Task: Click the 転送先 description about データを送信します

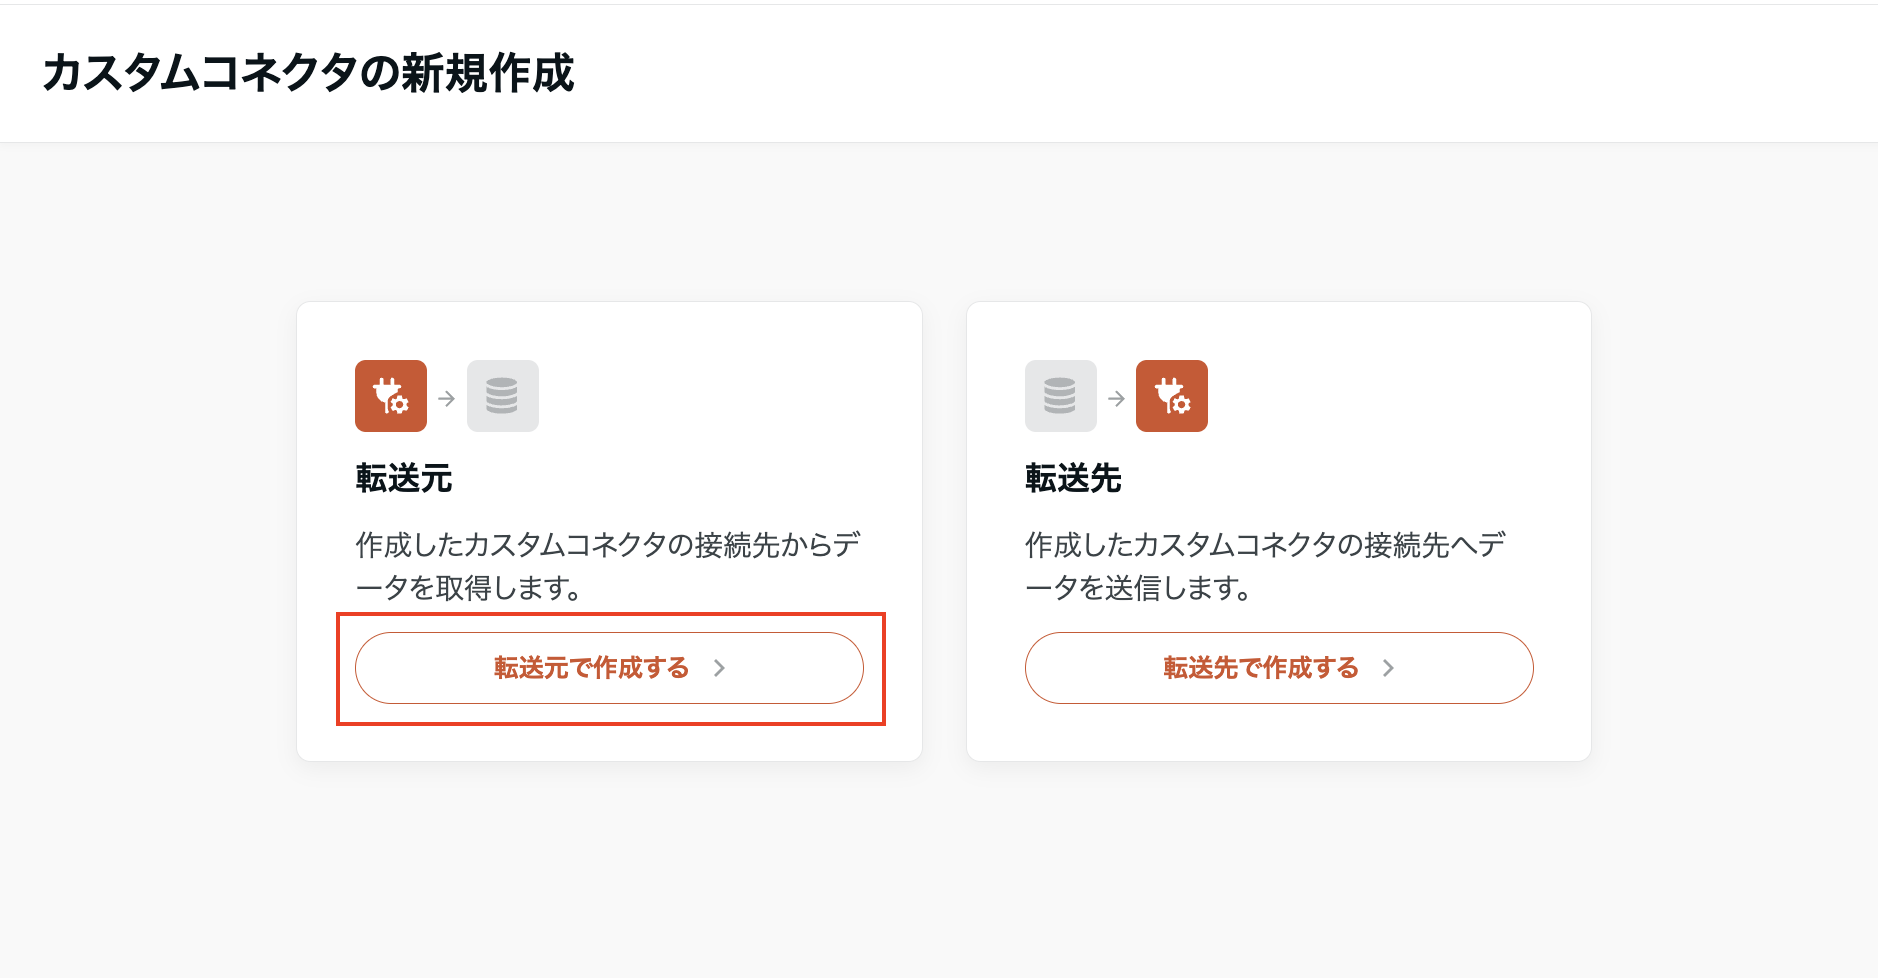Action: [x=1265, y=566]
